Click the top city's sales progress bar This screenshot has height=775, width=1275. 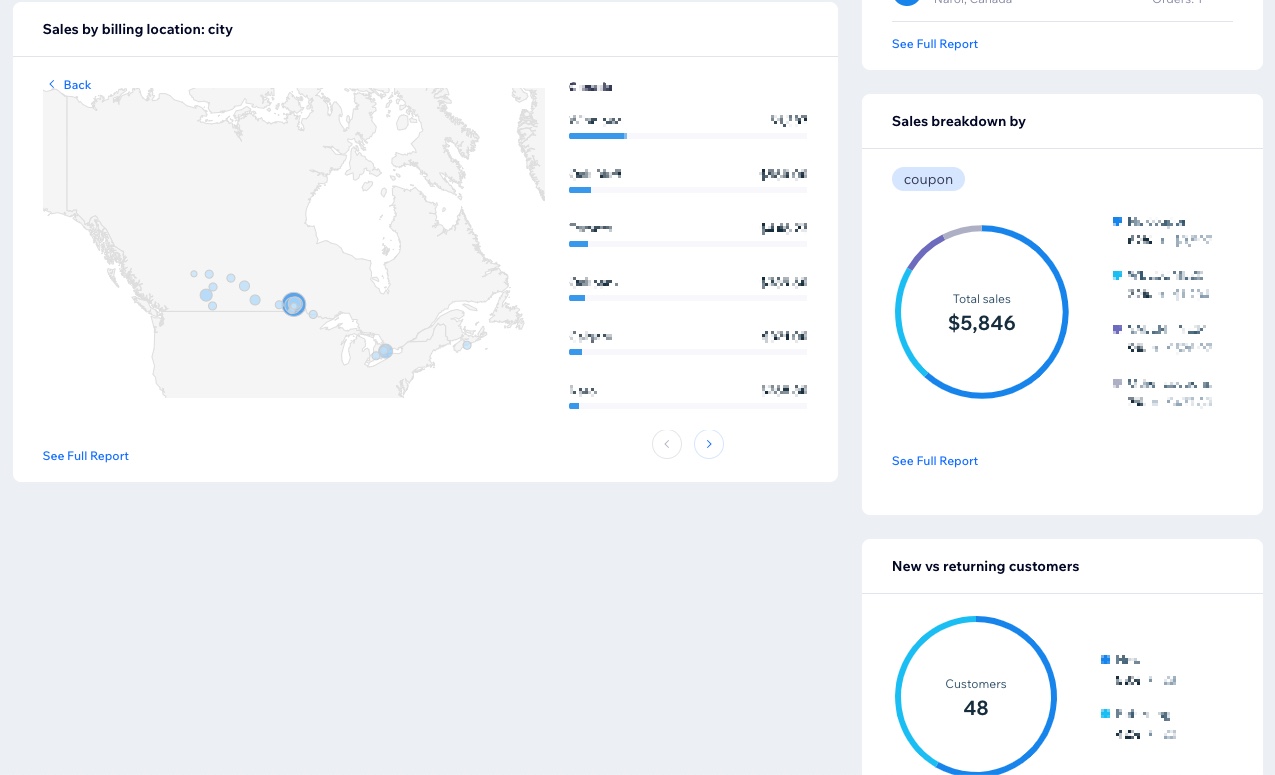click(x=597, y=136)
